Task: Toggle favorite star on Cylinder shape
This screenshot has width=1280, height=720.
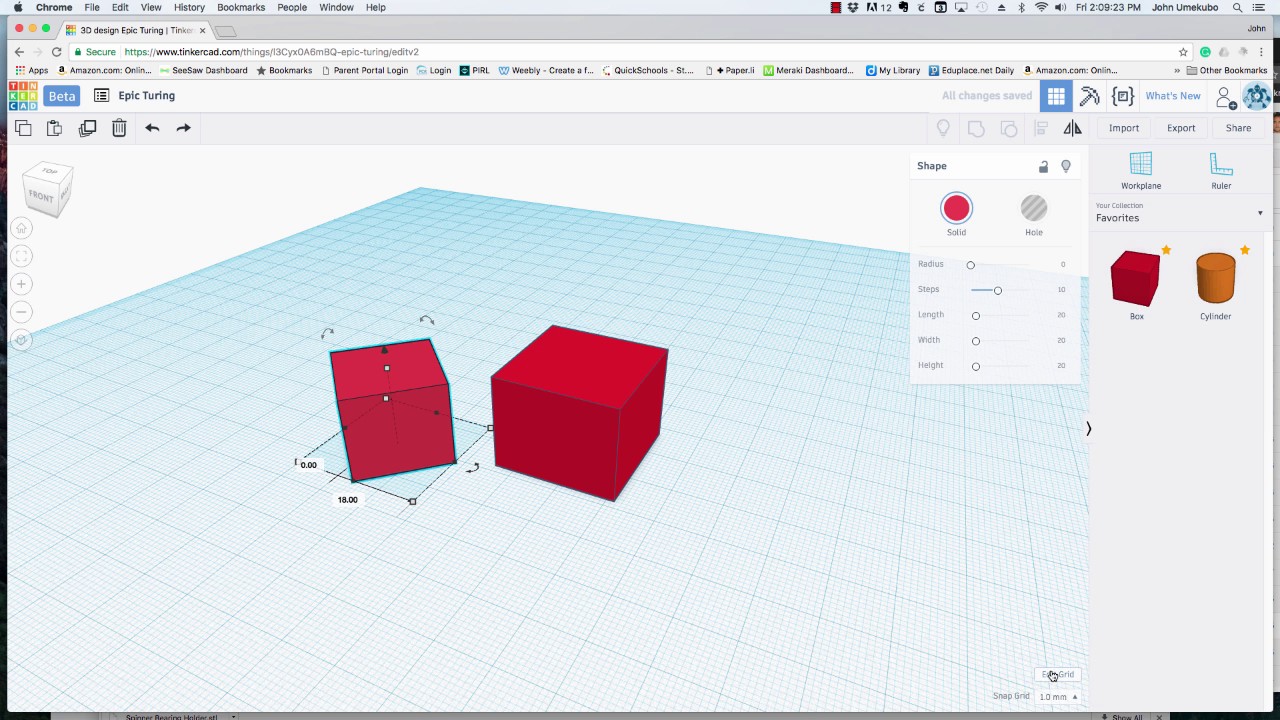Action: click(x=1245, y=250)
